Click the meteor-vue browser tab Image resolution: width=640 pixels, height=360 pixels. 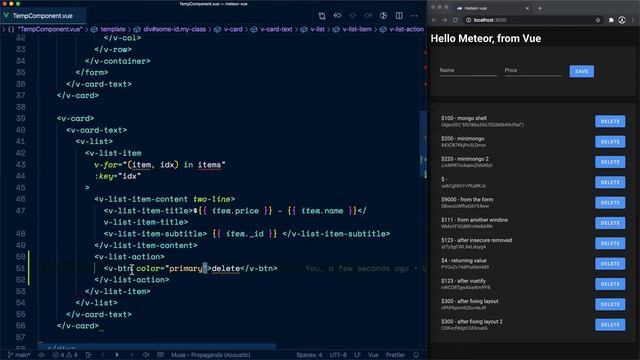click(492, 8)
